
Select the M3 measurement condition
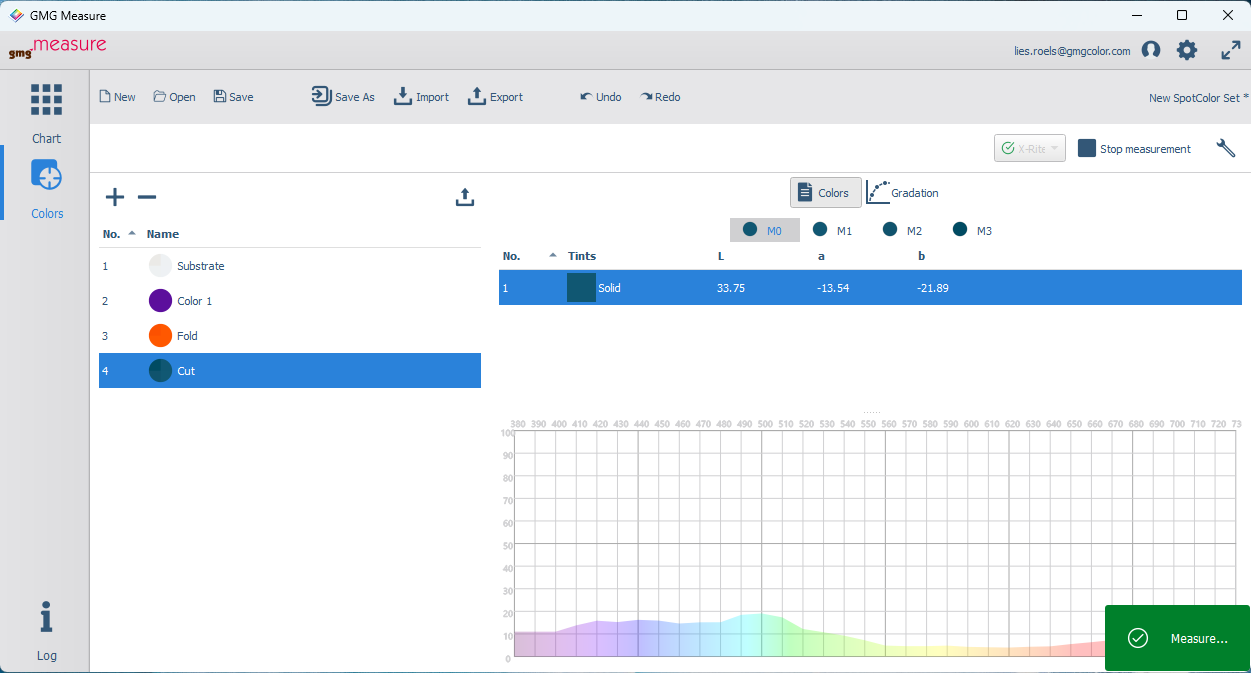(x=973, y=230)
